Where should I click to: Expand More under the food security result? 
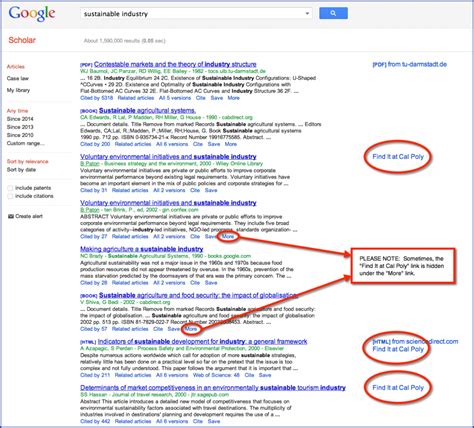[x=191, y=329]
